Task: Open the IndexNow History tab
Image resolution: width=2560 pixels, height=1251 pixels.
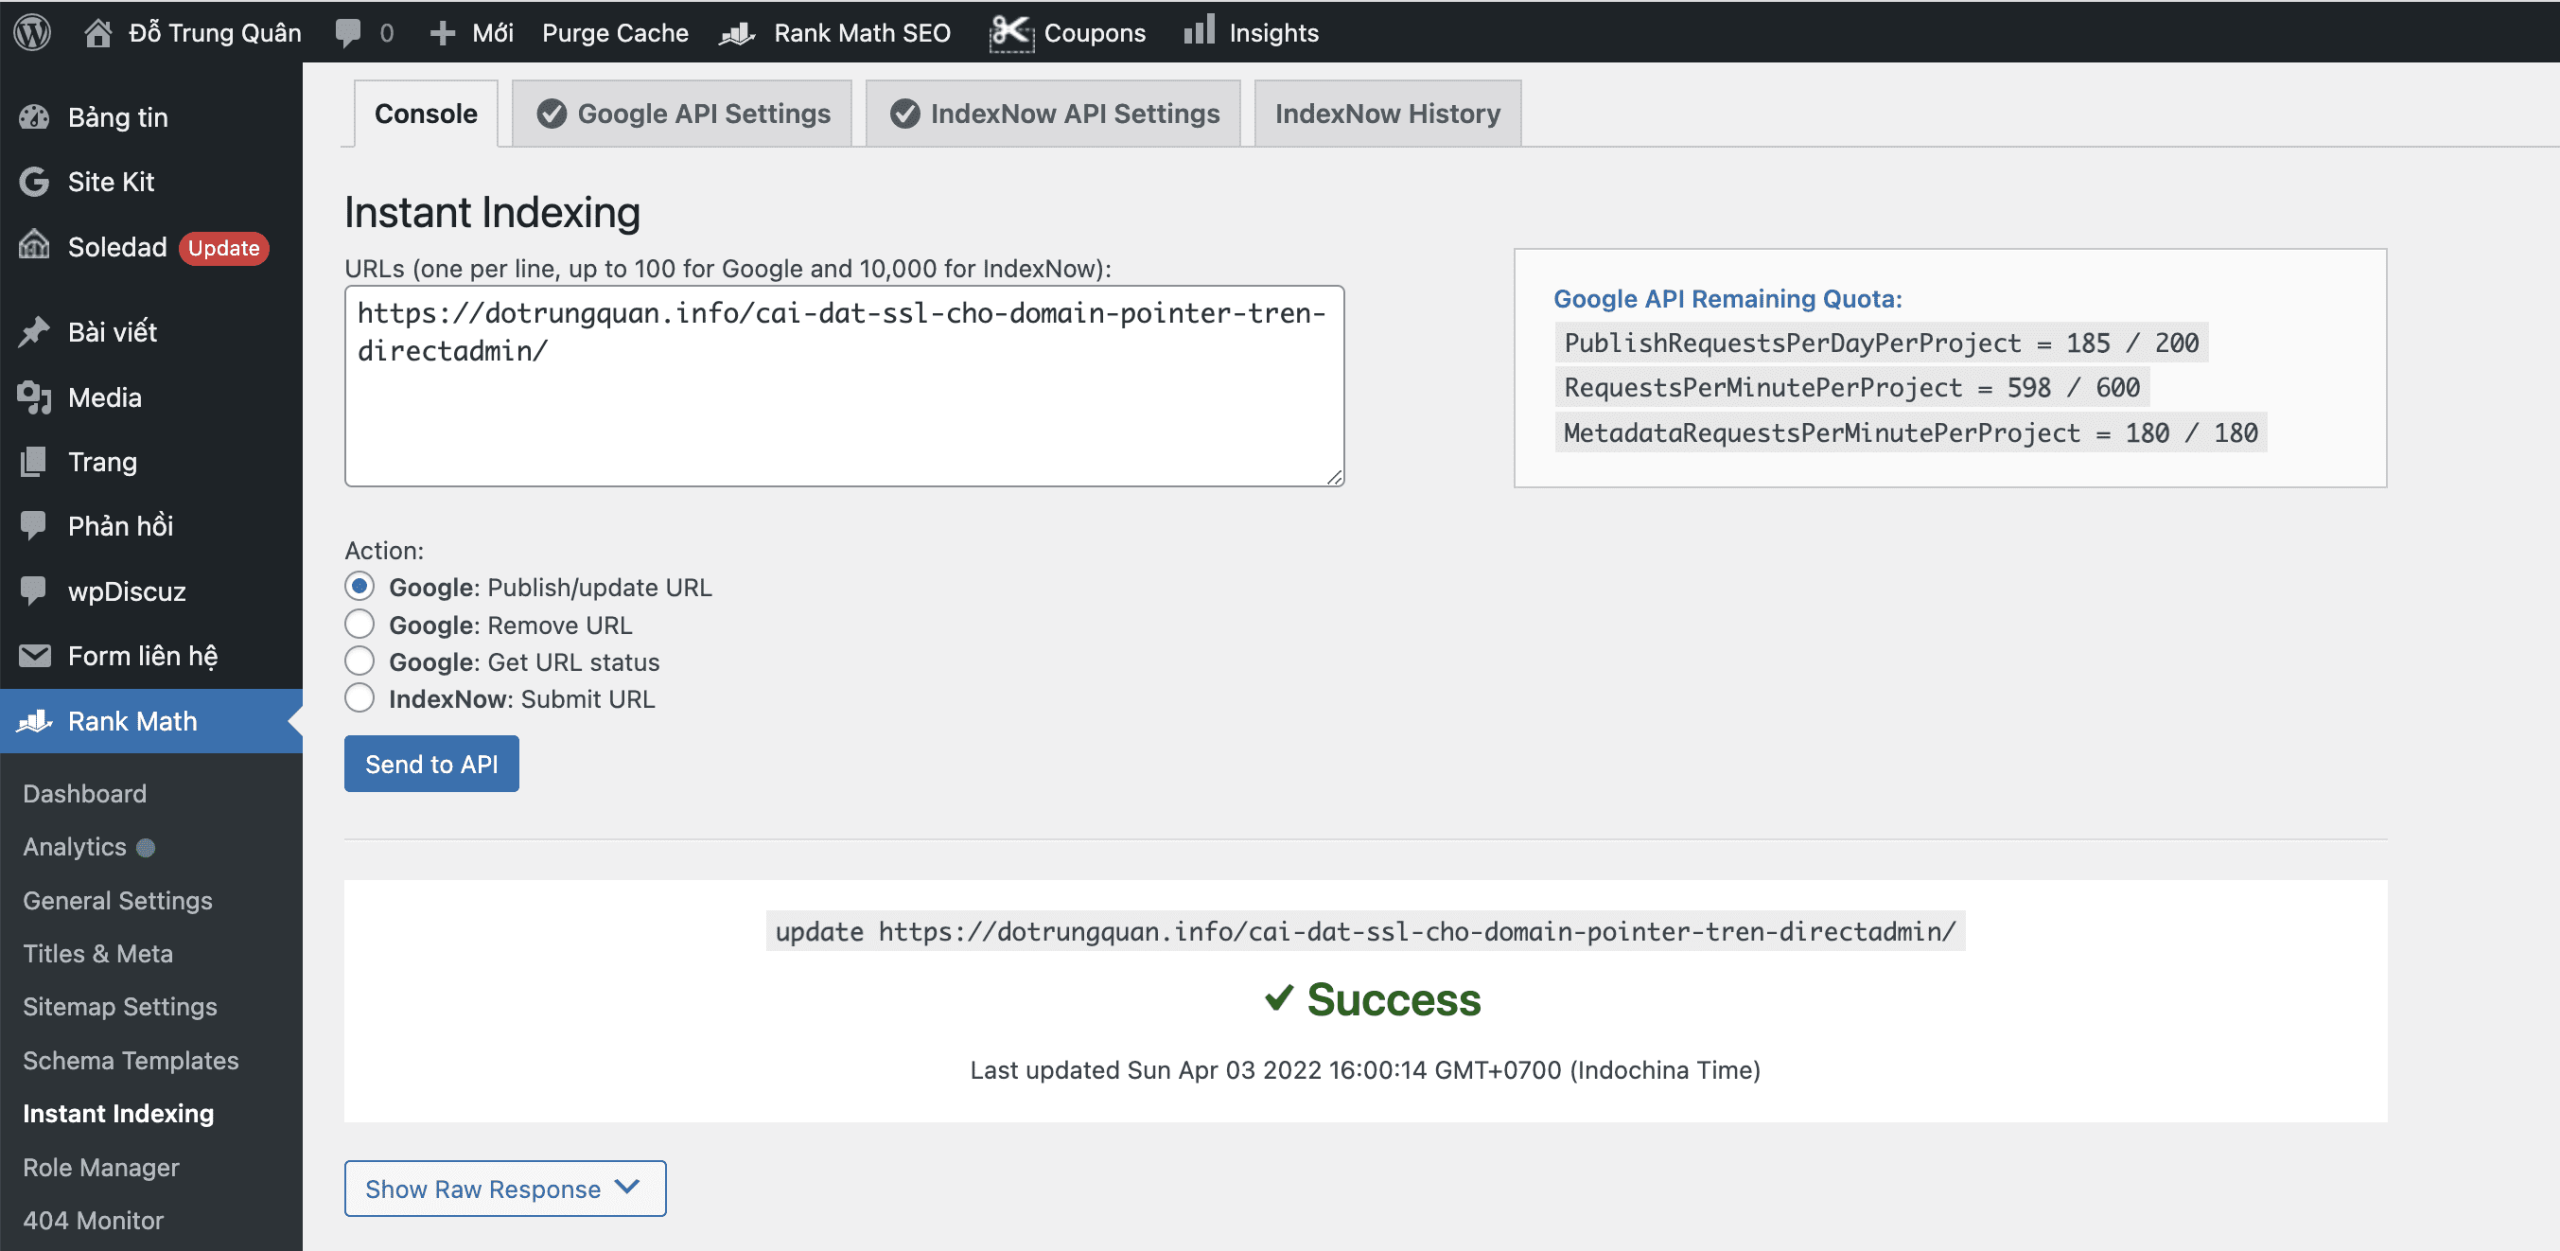Action: 1387,114
